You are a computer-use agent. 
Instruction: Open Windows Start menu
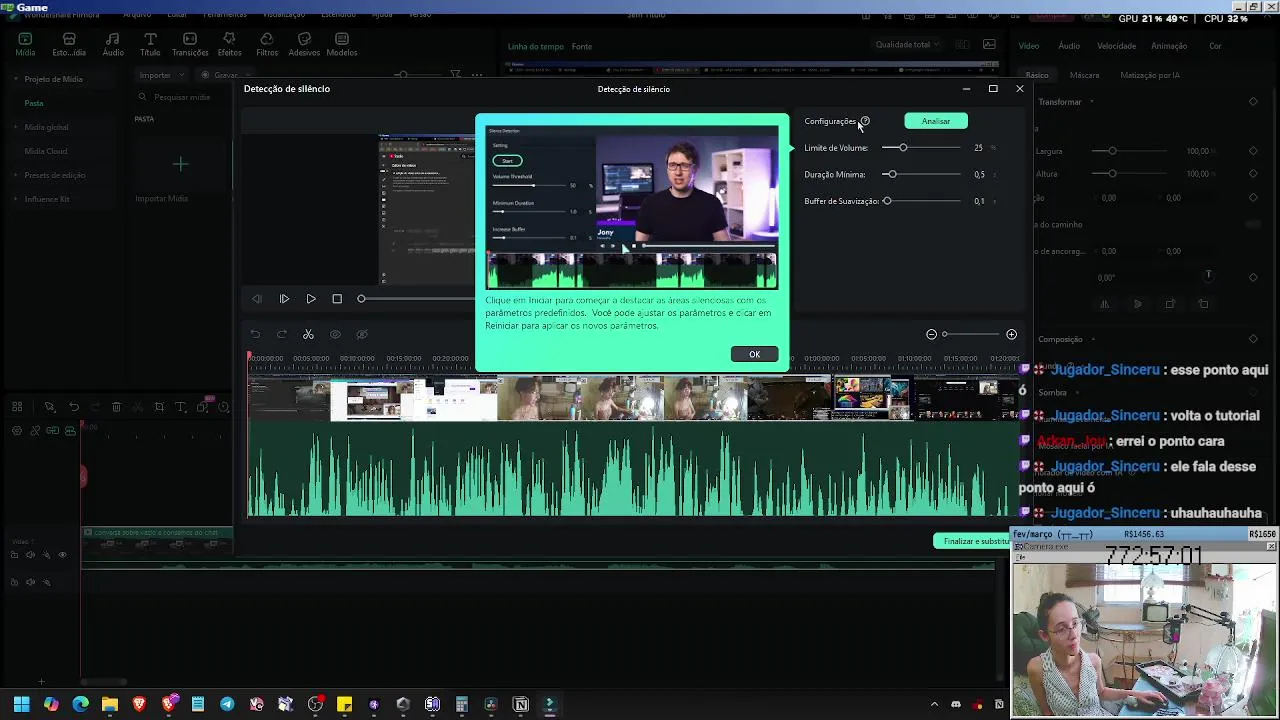(21, 704)
